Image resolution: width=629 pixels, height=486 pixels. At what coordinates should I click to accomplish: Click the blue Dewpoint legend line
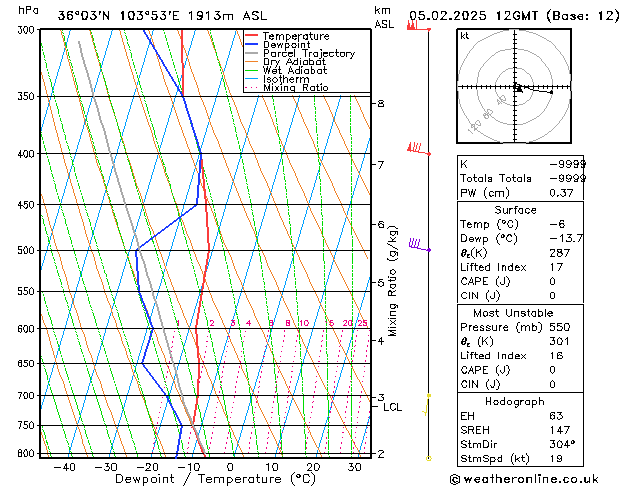tap(251, 44)
